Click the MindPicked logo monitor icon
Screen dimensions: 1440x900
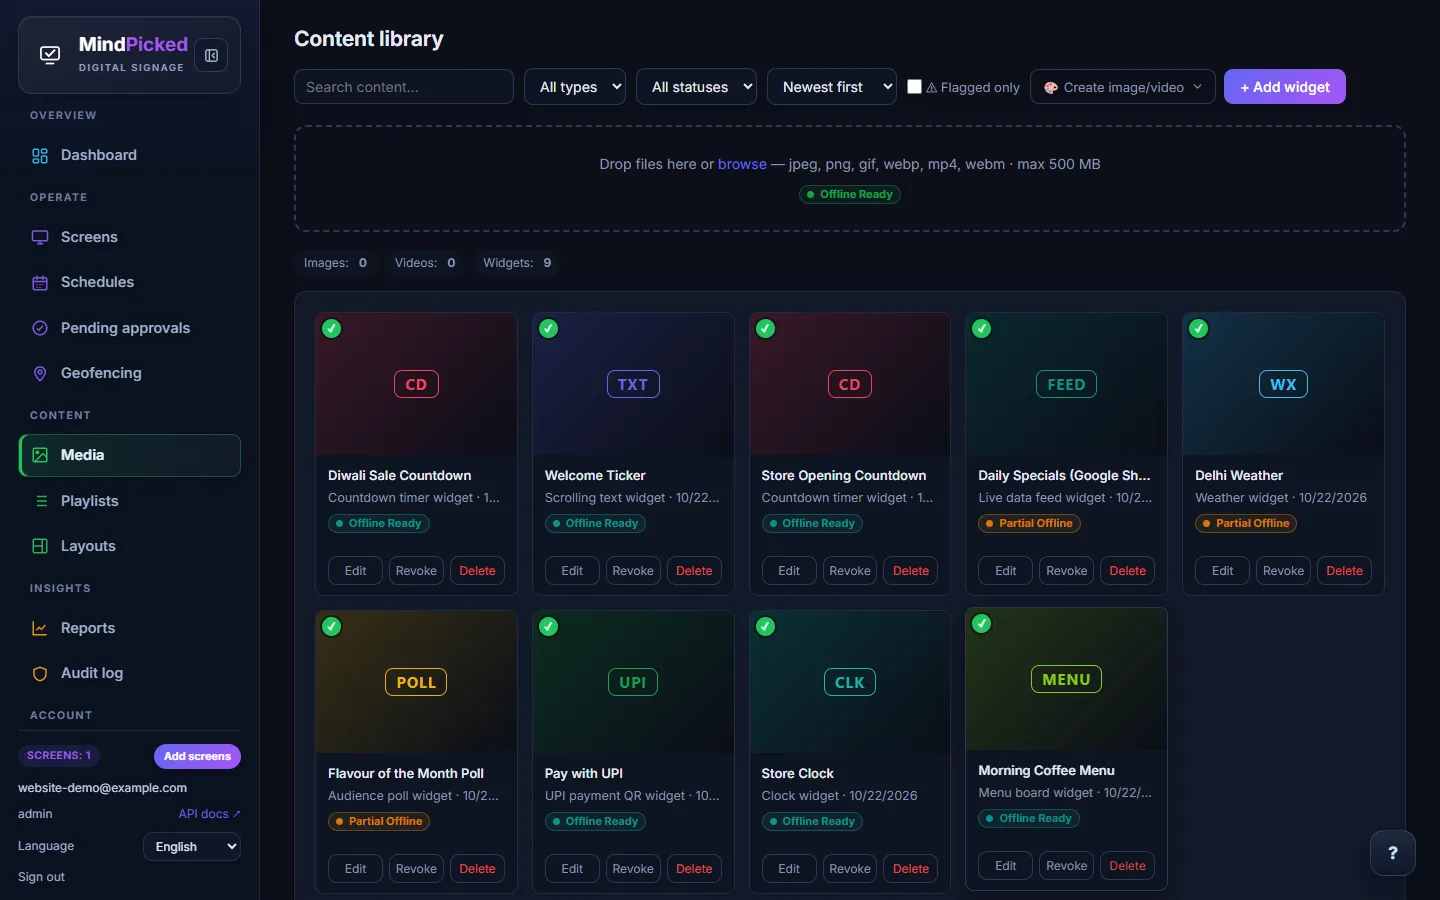[x=50, y=55]
